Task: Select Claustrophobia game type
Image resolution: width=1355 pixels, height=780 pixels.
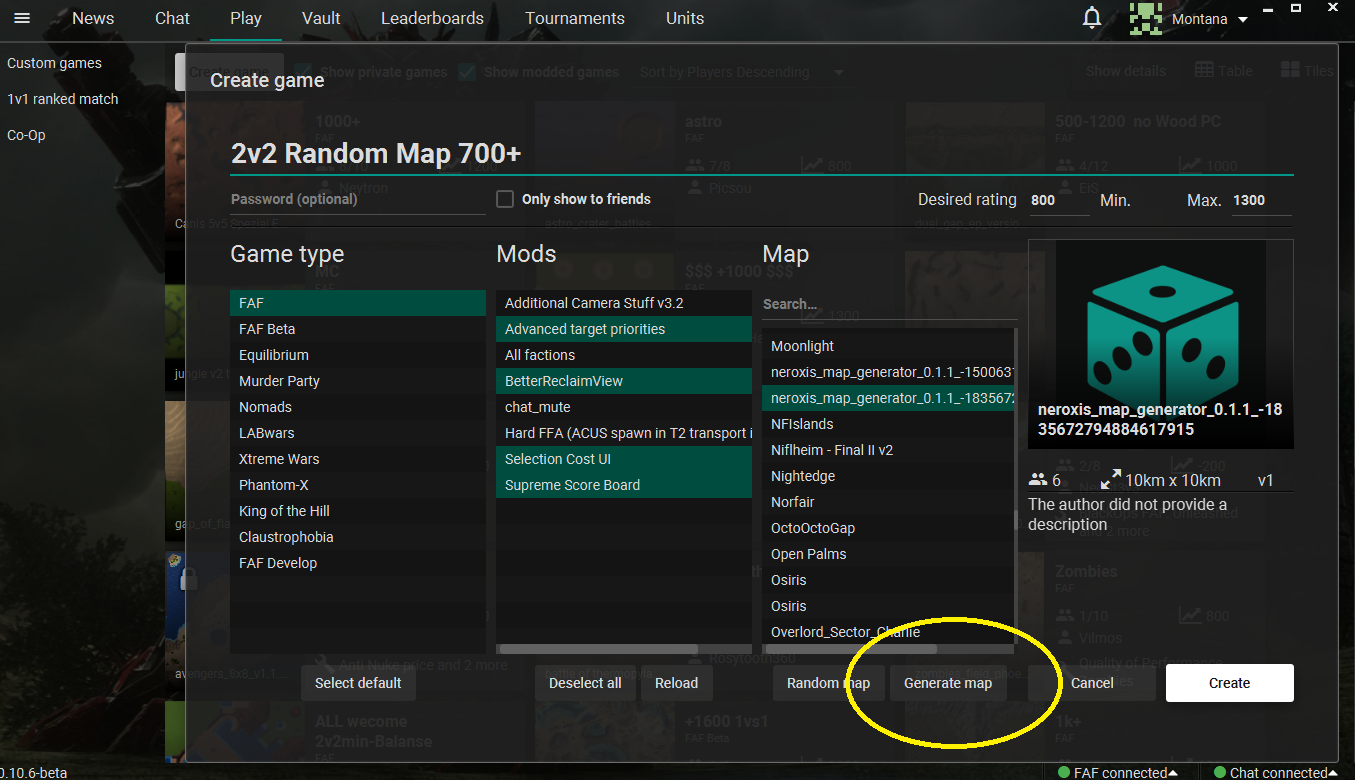Action: pyautogui.click(x=358, y=537)
